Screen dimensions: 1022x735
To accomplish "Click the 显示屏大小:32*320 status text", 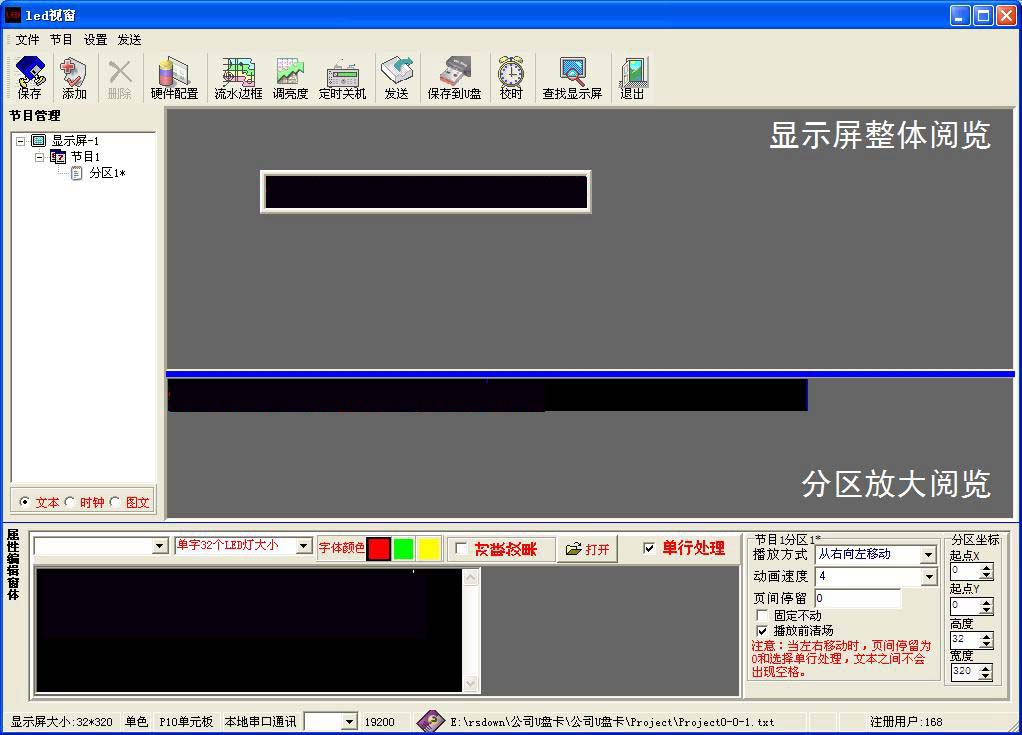I will click(x=61, y=722).
